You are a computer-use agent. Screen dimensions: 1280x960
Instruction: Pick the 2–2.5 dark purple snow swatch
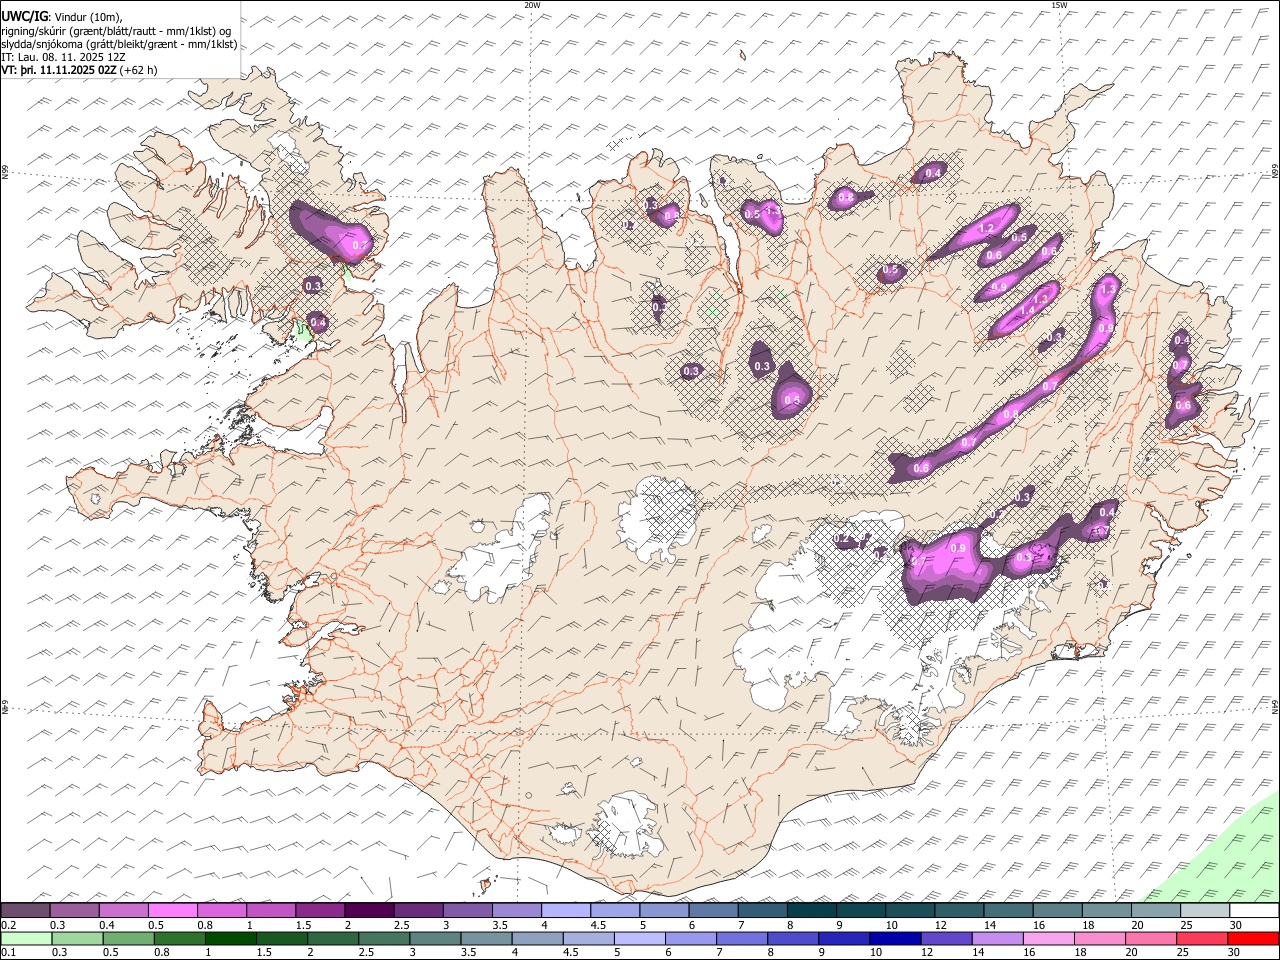click(x=369, y=911)
